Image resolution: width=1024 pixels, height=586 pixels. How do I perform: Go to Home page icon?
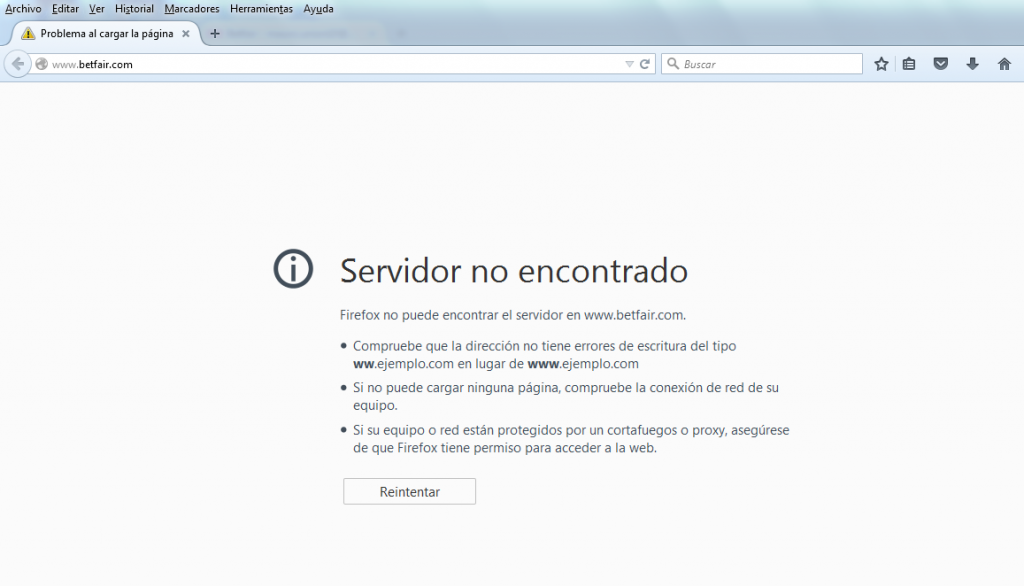(1004, 63)
